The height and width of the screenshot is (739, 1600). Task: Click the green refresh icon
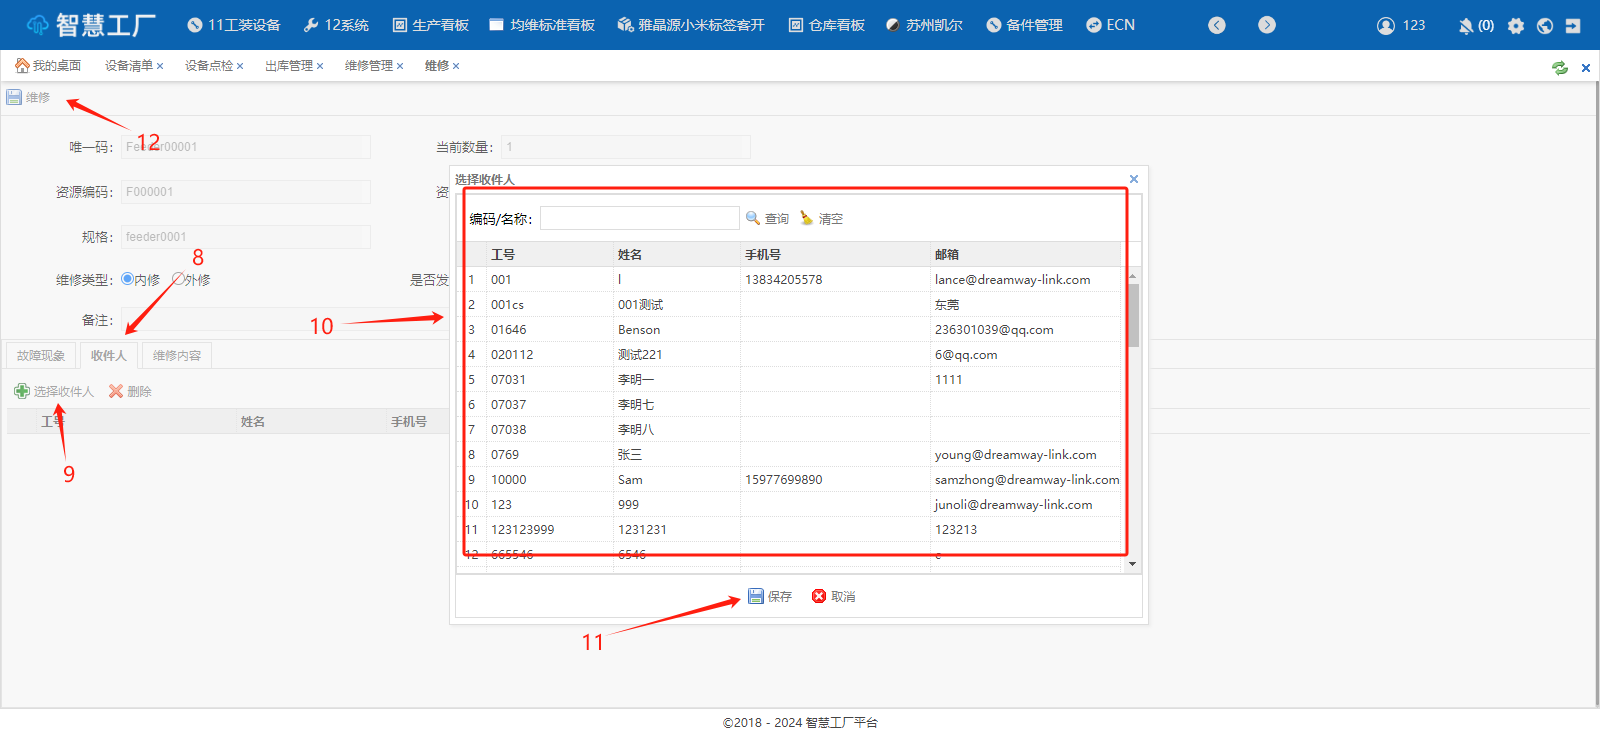(x=1559, y=68)
